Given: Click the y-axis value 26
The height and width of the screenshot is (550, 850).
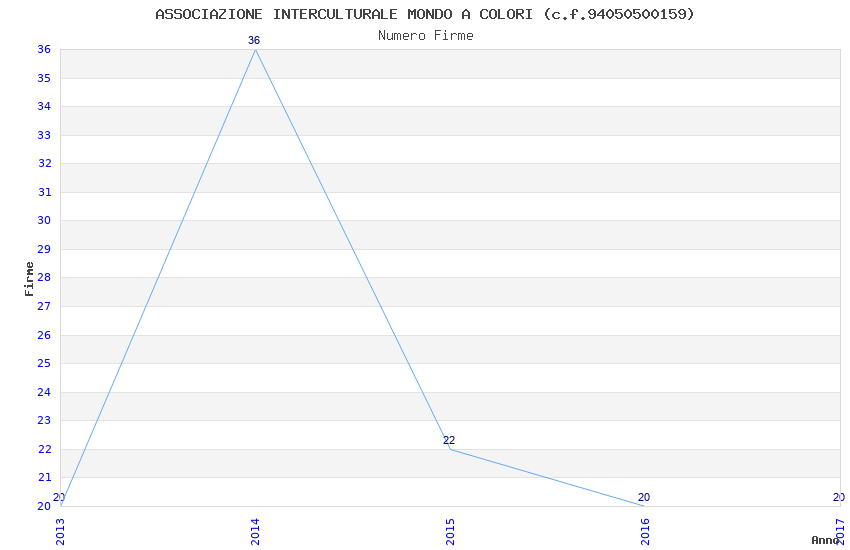Looking at the screenshot, I should (x=44, y=335).
